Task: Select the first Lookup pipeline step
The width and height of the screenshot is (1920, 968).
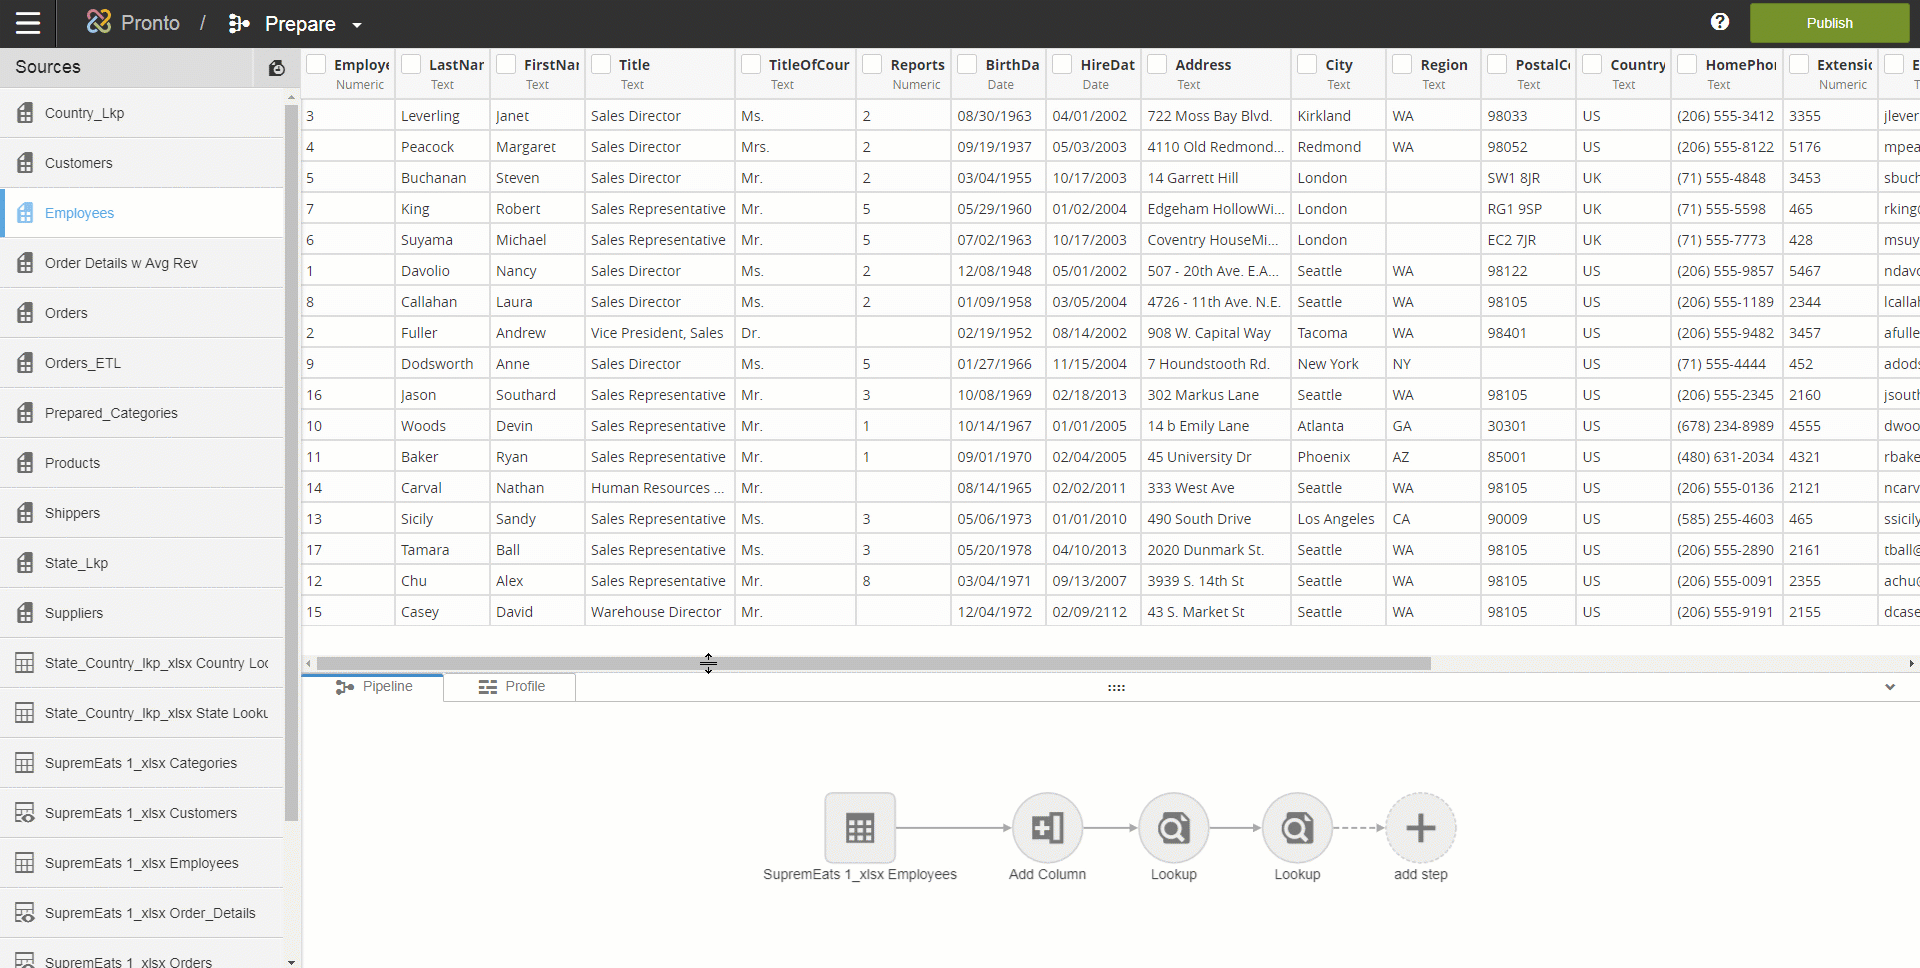Action: [1174, 828]
